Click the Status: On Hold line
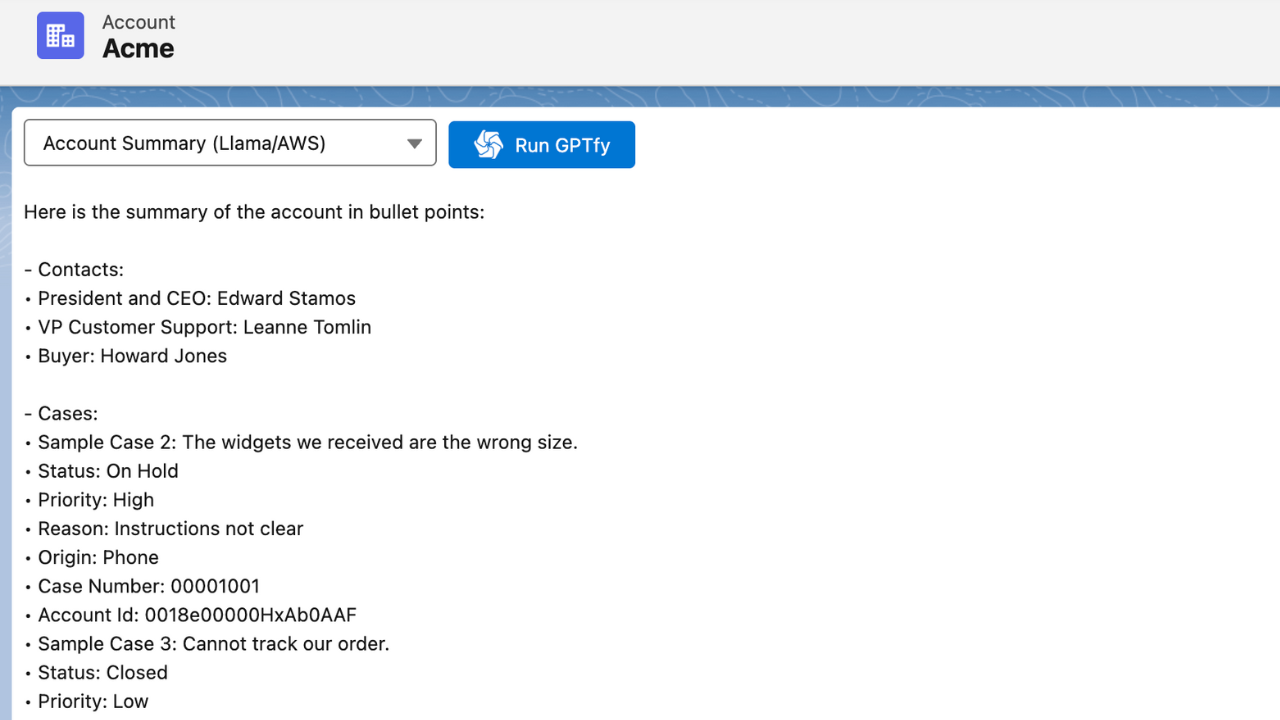This screenshot has width=1280, height=720. point(108,471)
